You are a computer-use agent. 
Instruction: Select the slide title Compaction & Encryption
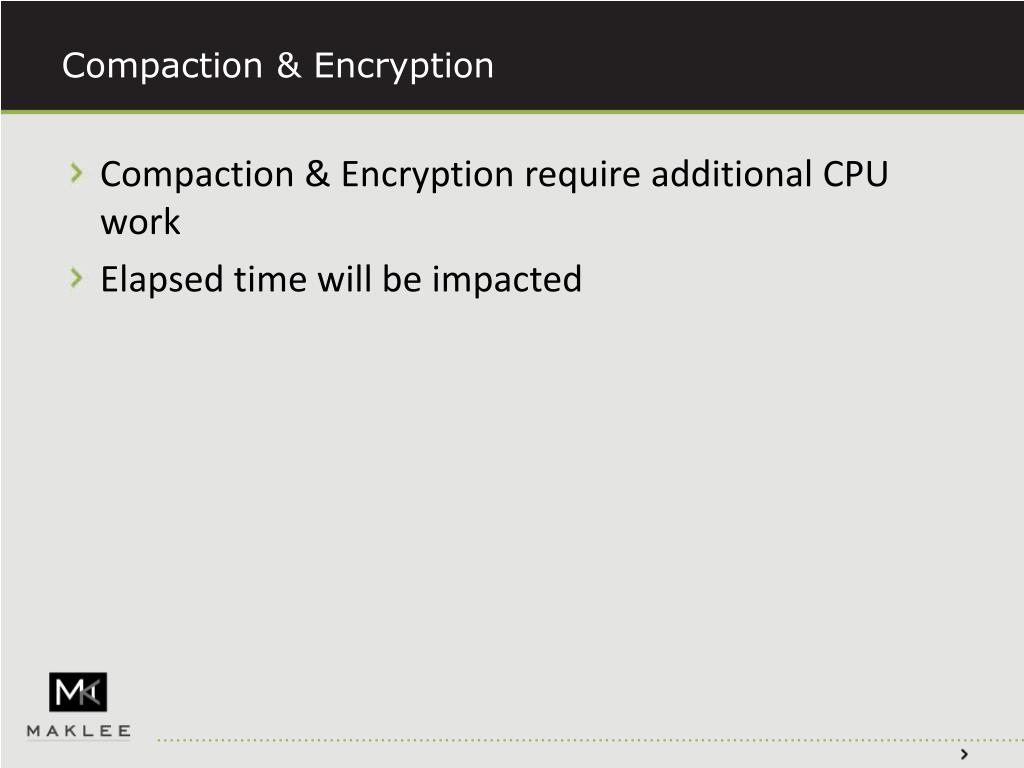278,65
